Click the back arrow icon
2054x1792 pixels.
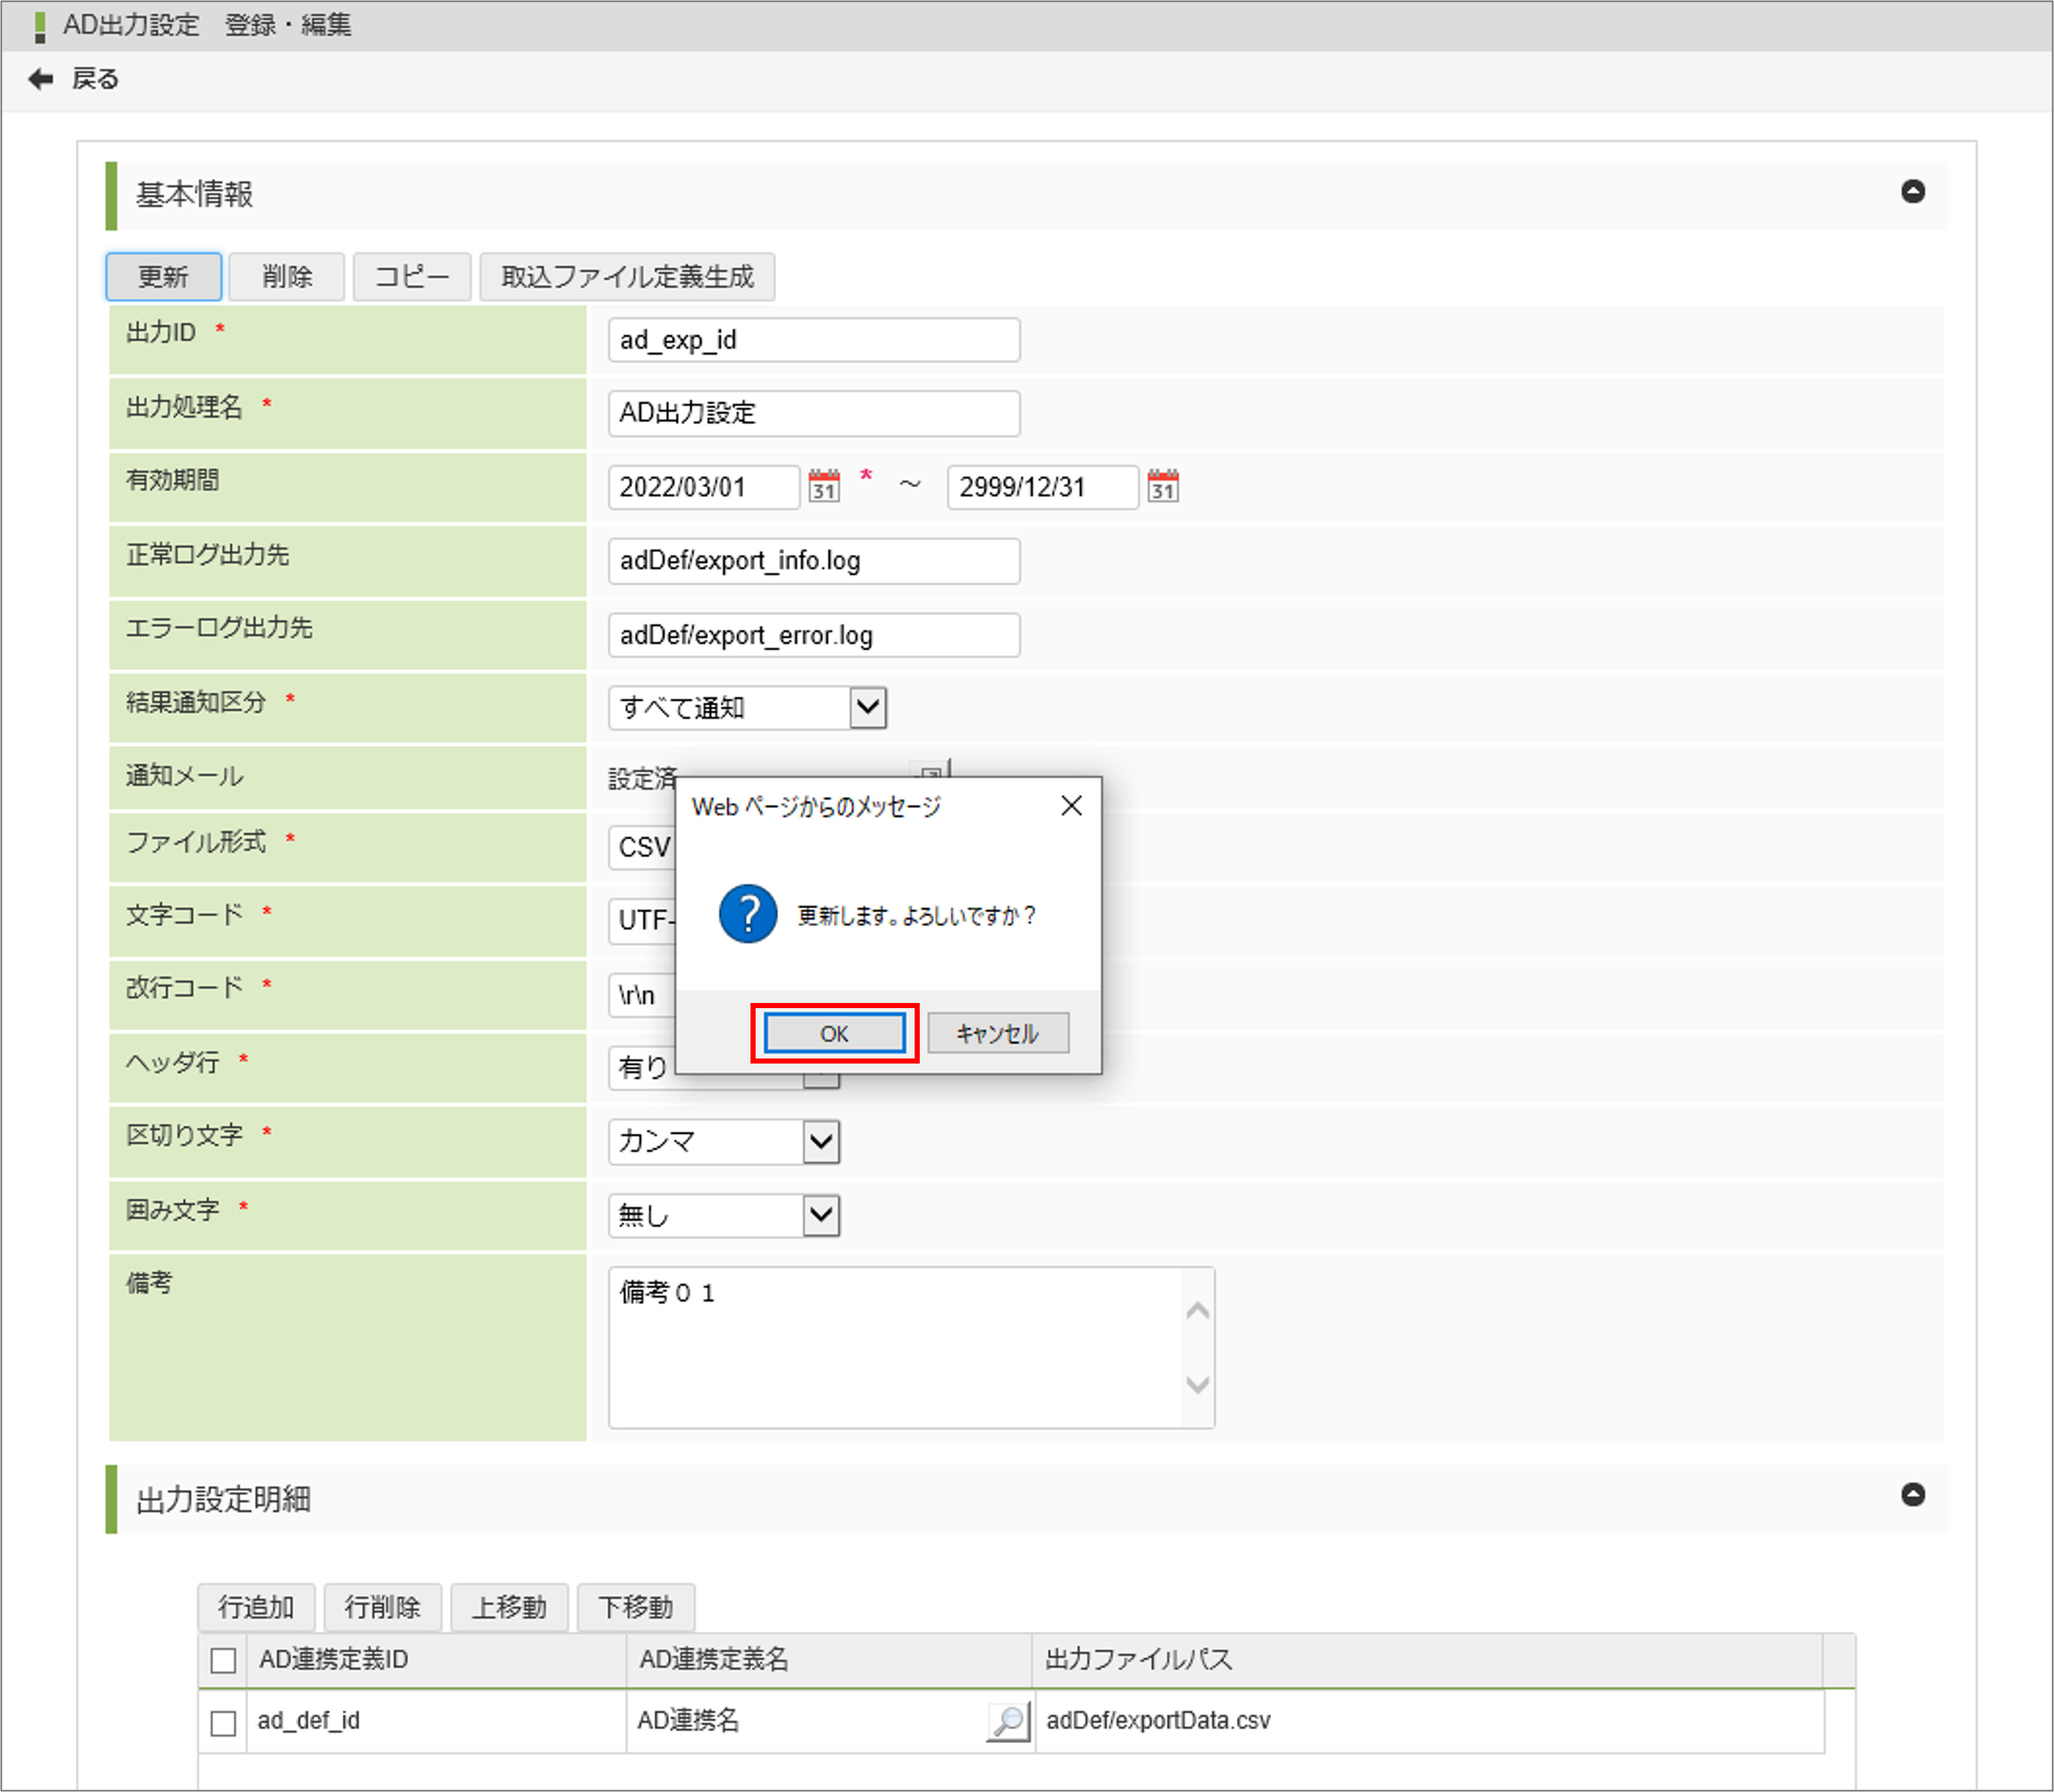click(x=40, y=79)
